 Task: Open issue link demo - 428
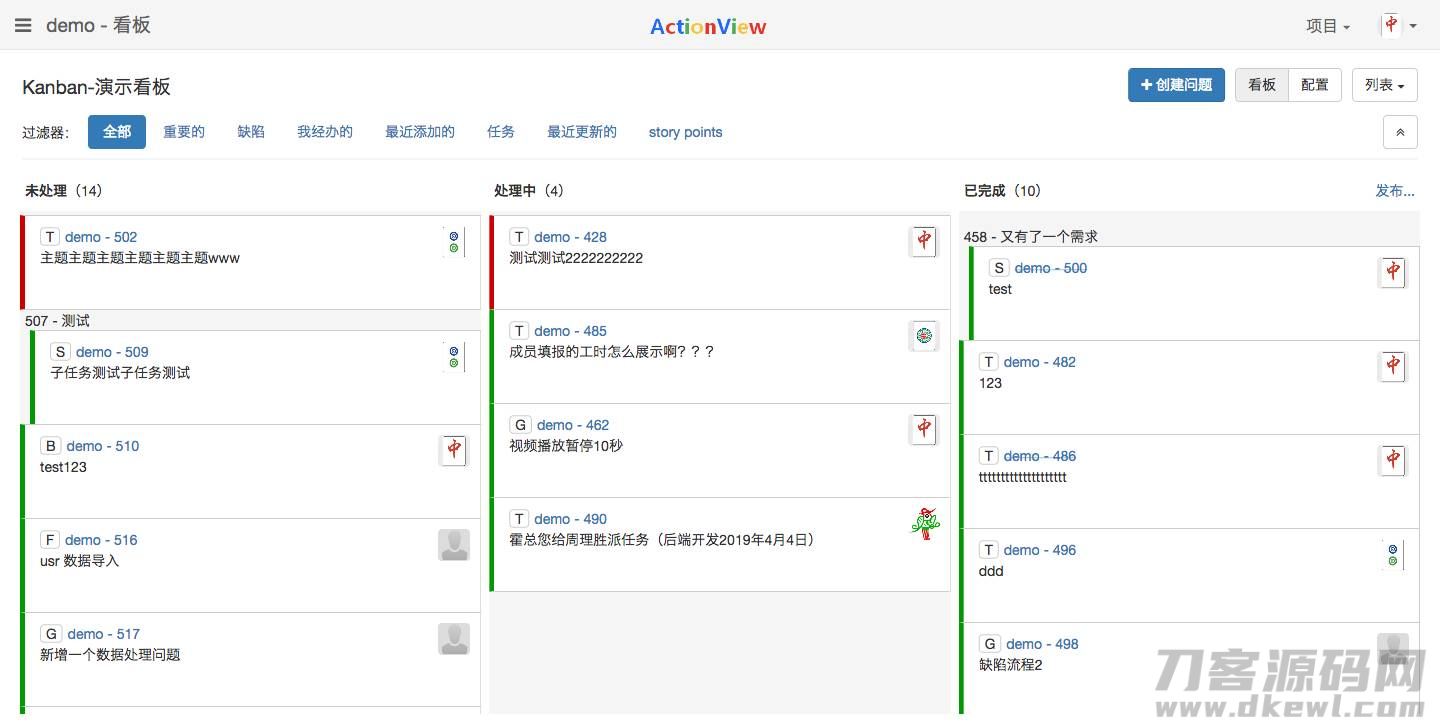[x=570, y=237]
